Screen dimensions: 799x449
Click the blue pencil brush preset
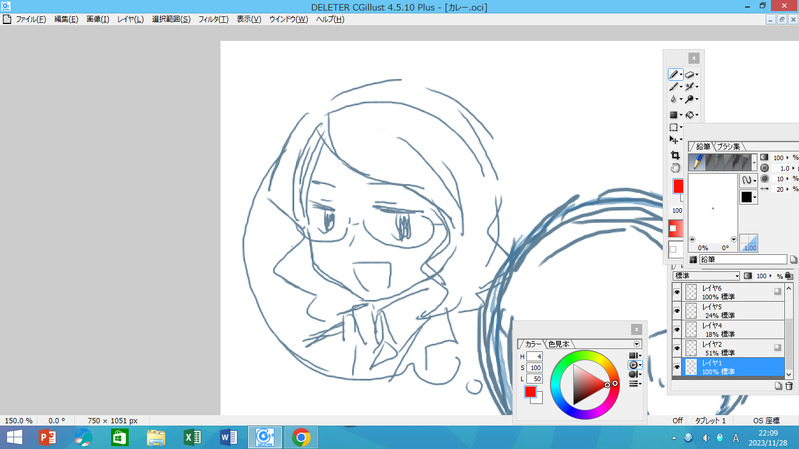tap(697, 162)
